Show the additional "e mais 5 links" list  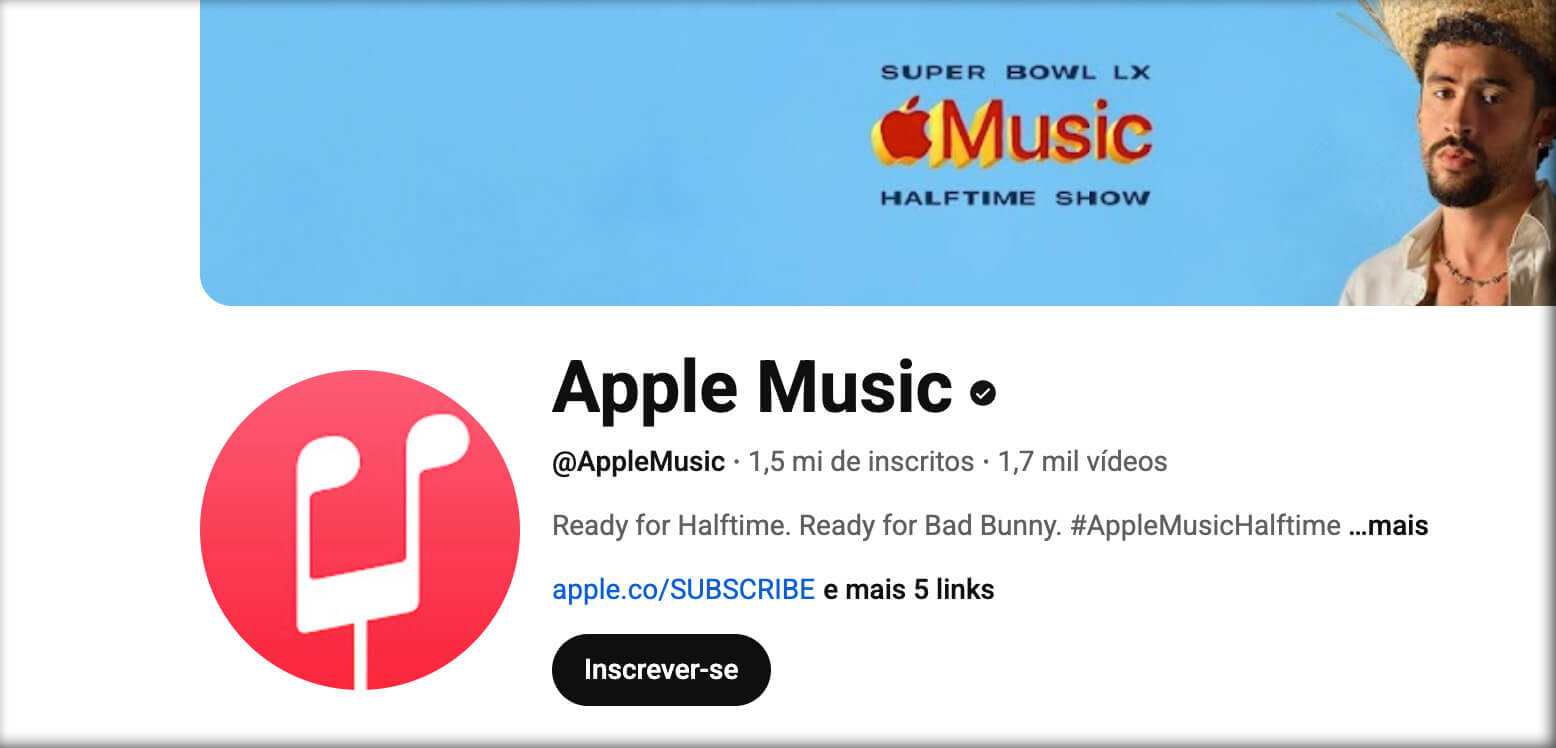[909, 590]
